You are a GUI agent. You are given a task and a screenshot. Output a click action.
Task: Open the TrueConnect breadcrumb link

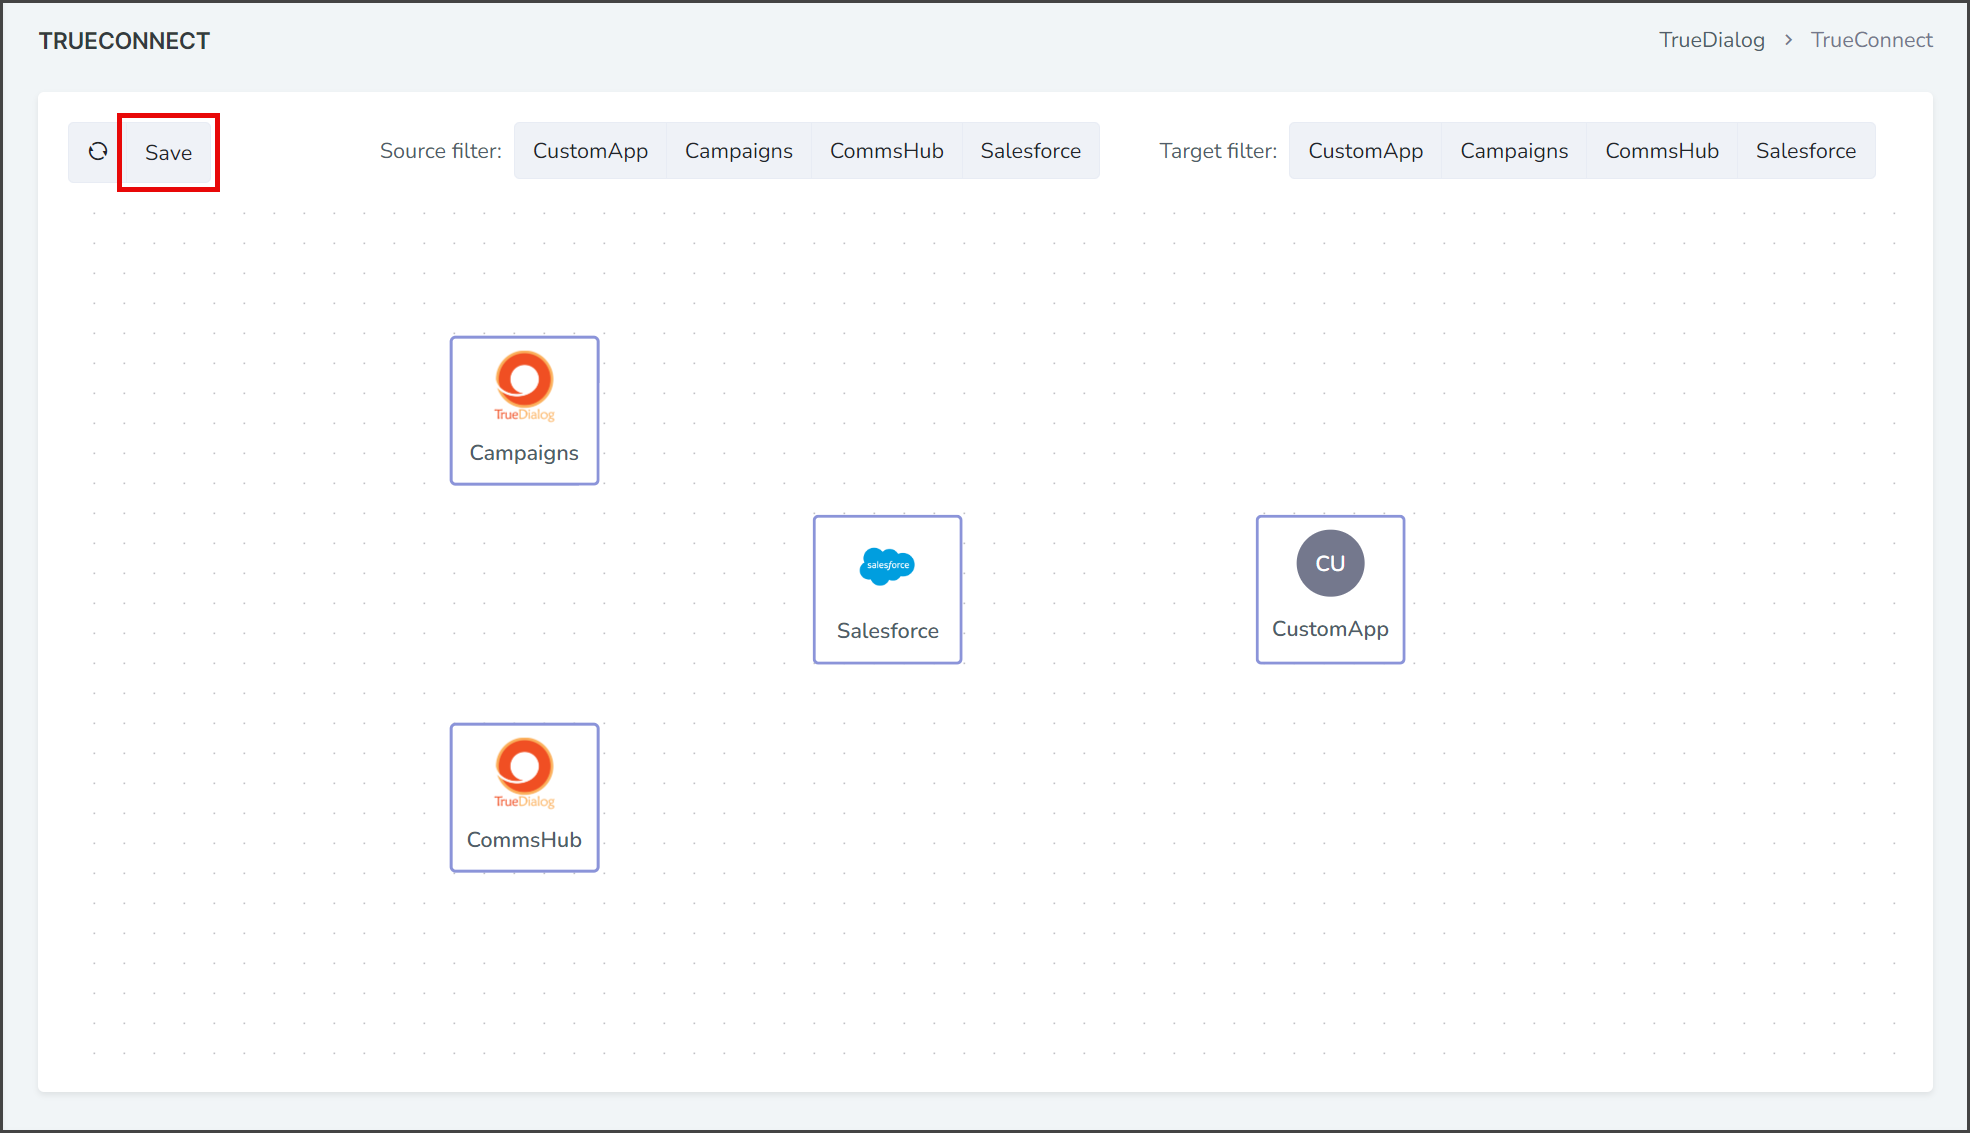(x=1871, y=40)
